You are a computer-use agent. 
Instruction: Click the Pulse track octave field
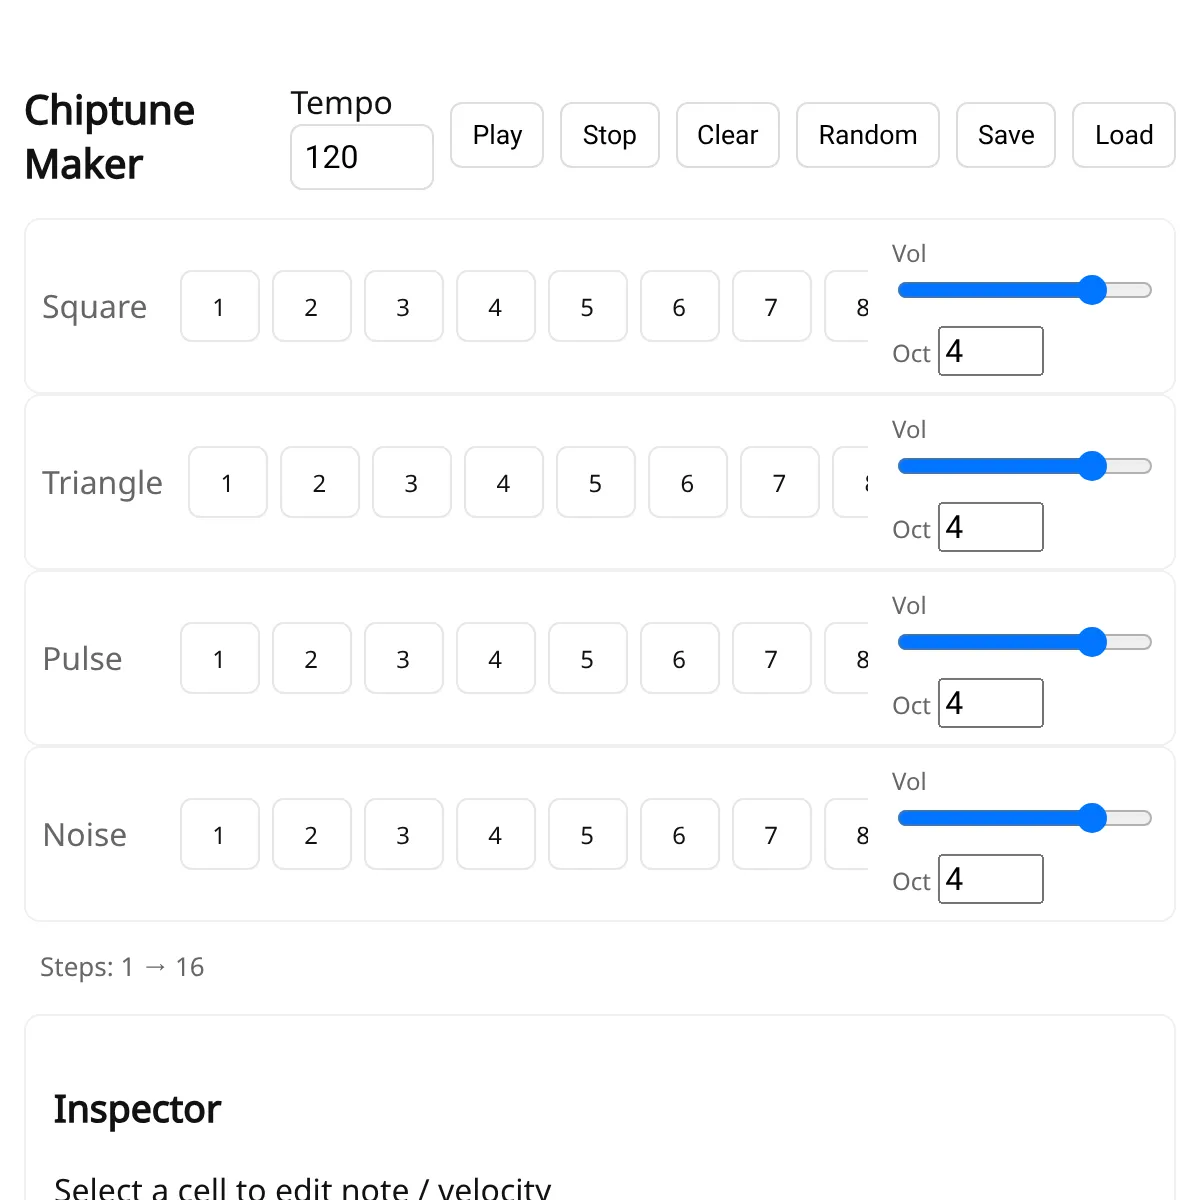[x=990, y=703]
